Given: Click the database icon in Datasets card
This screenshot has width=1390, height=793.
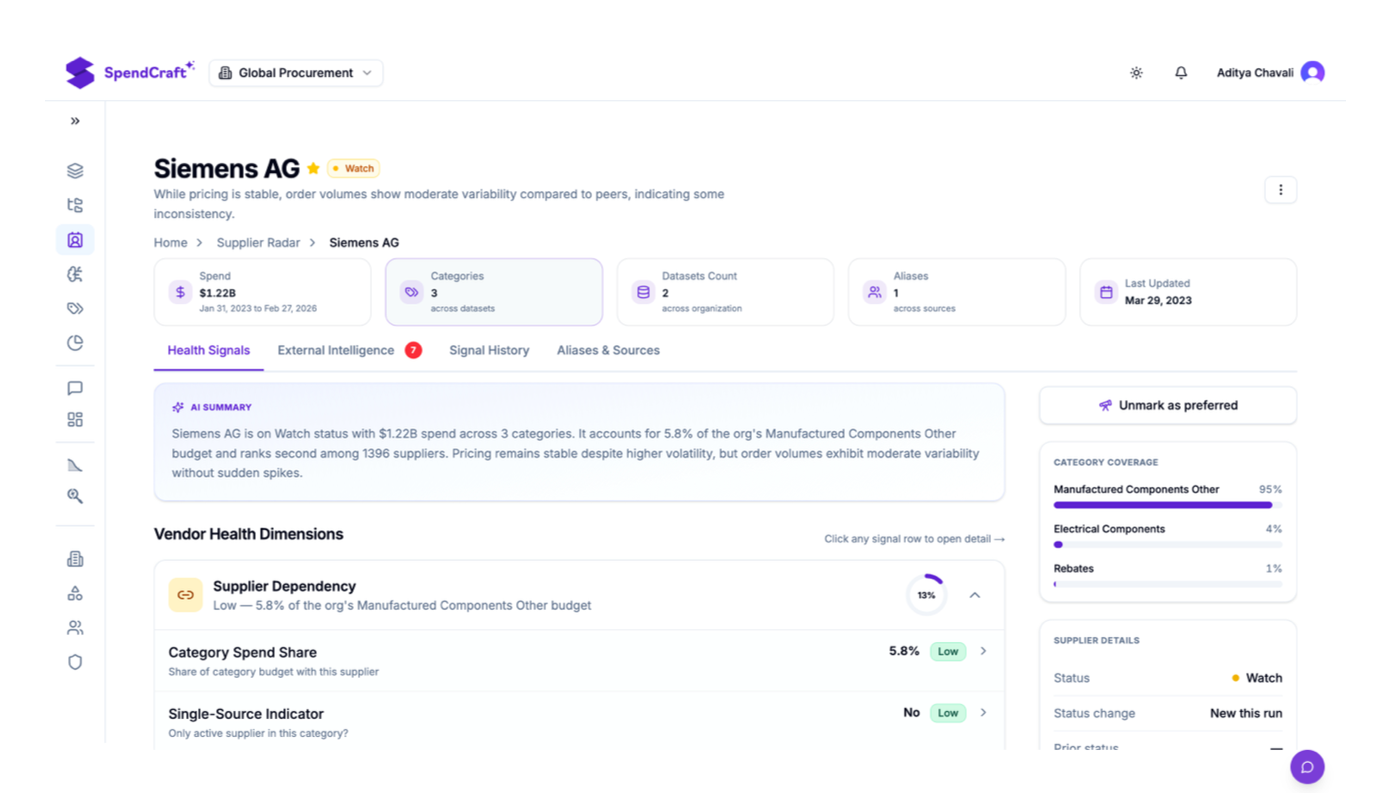Looking at the screenshot, I should click(x=643, y=292).
